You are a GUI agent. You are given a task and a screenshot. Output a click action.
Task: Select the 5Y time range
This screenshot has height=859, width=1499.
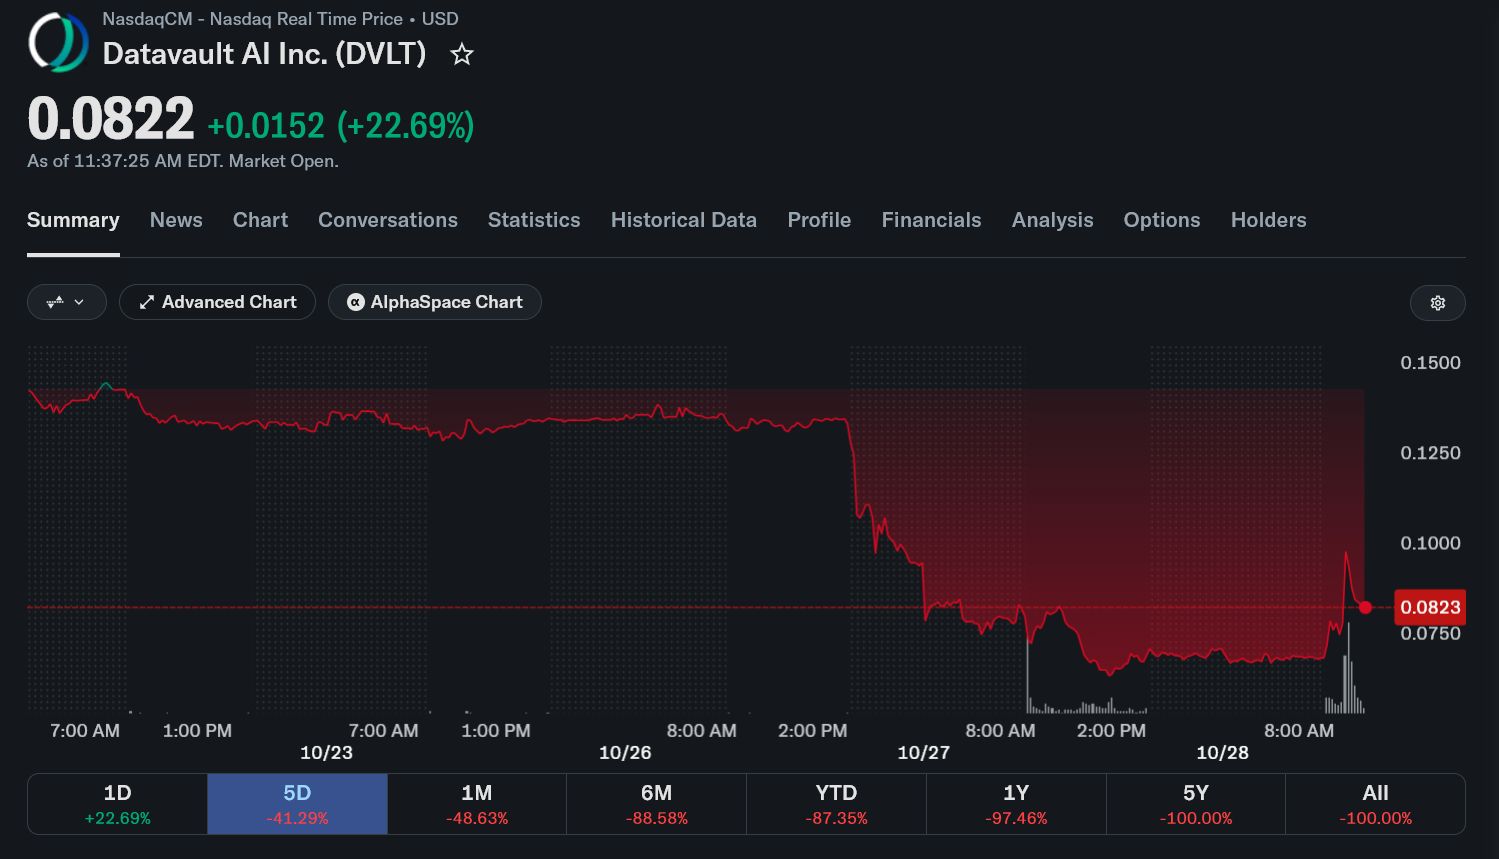[1196, 804]
